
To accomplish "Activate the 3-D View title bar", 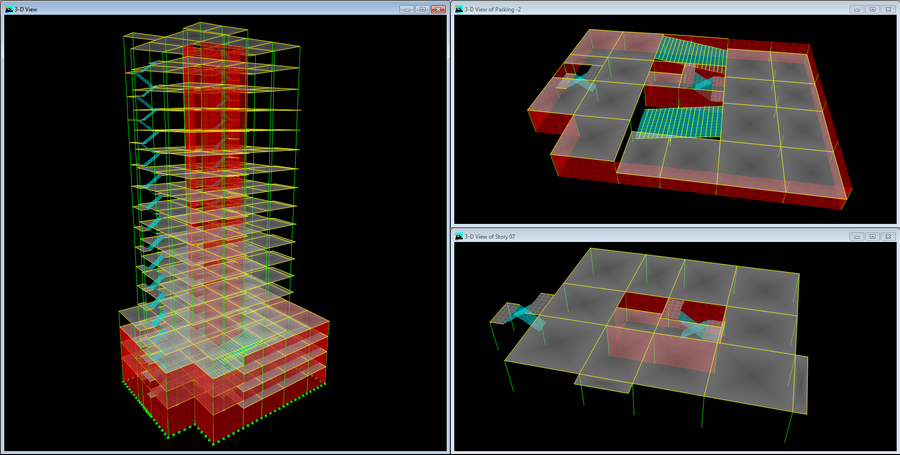I will [x=200, y=9].
